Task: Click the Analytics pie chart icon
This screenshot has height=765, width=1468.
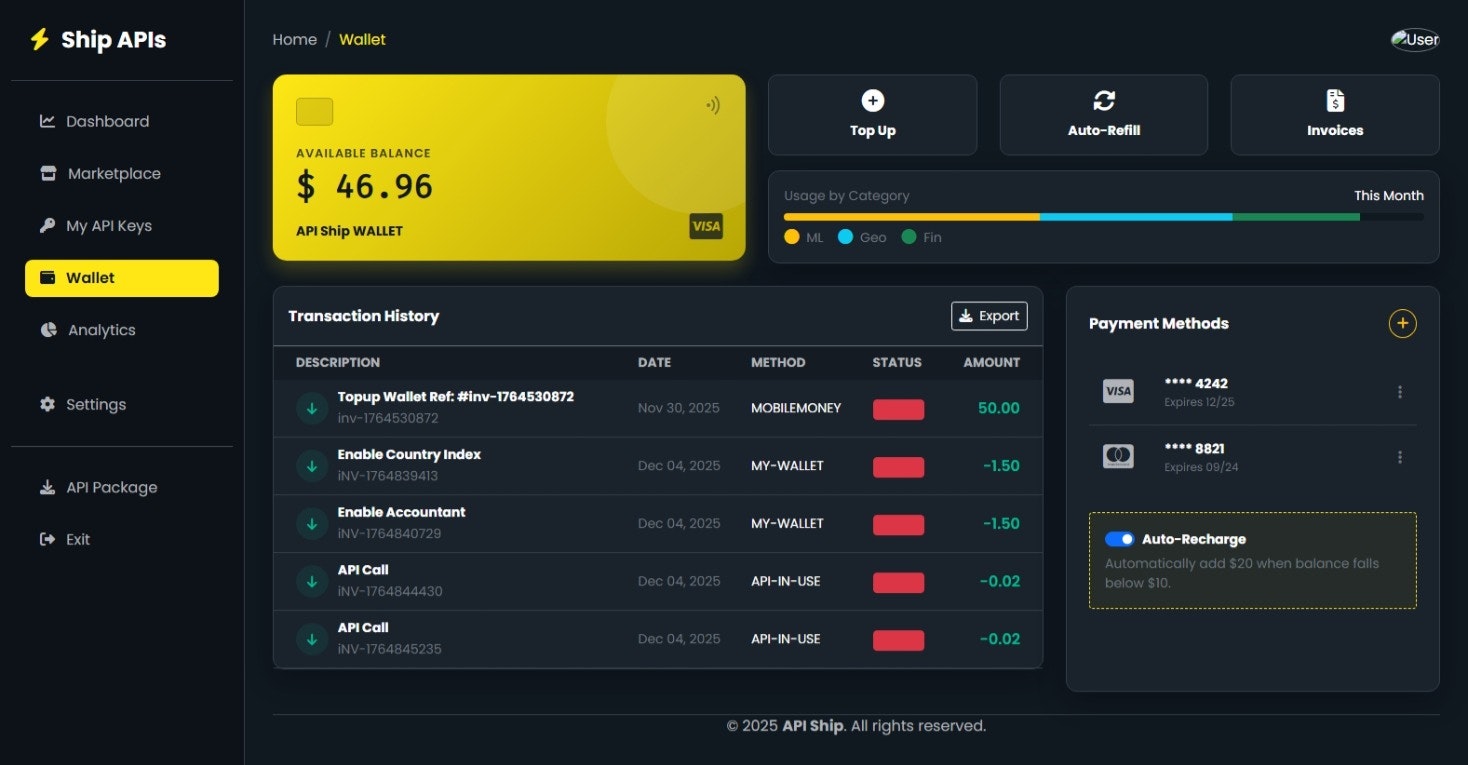Action: (x=46, y=329)
